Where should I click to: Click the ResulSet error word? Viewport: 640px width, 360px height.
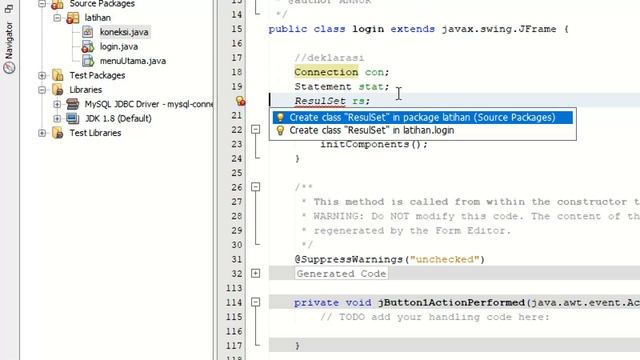(x=320, y=101)
